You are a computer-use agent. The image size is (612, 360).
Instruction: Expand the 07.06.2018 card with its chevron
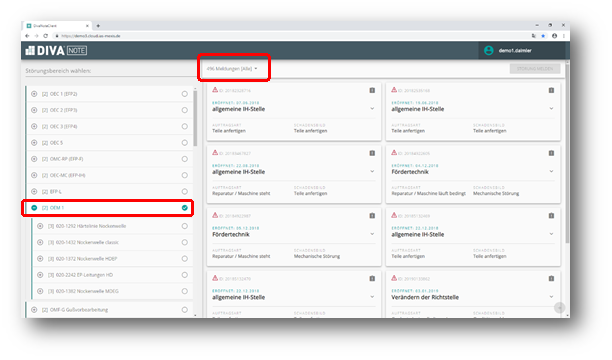[372, 109]
